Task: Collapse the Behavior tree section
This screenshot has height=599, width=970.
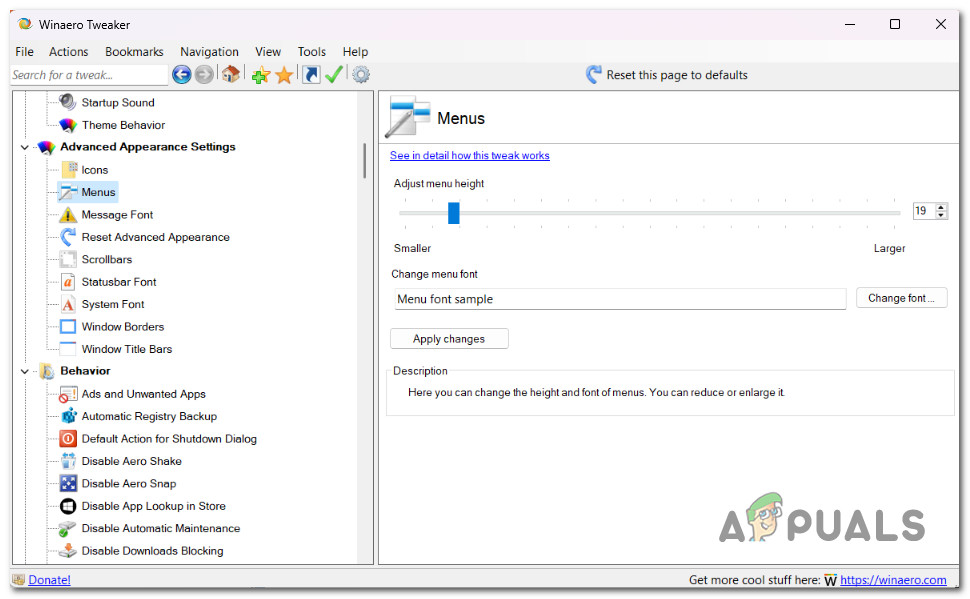Action: coord(25,371)
